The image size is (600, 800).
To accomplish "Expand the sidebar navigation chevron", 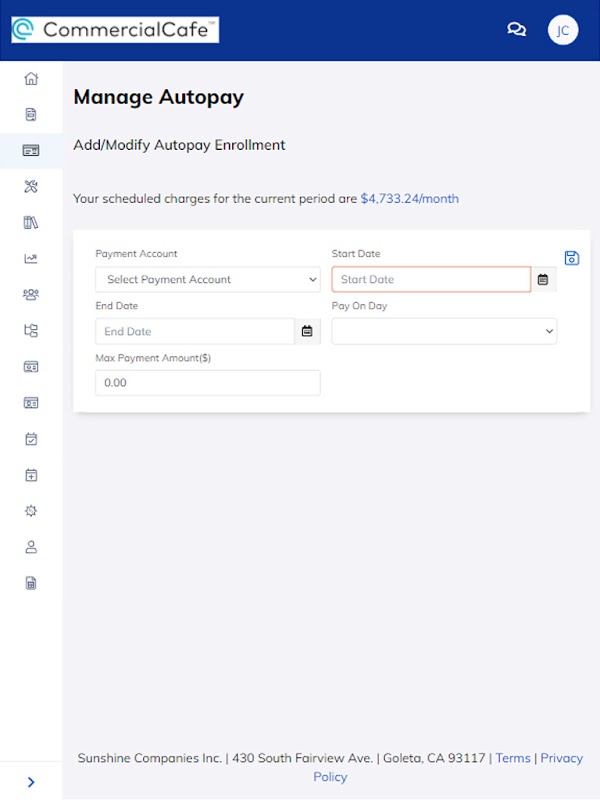I will point(31,782).
